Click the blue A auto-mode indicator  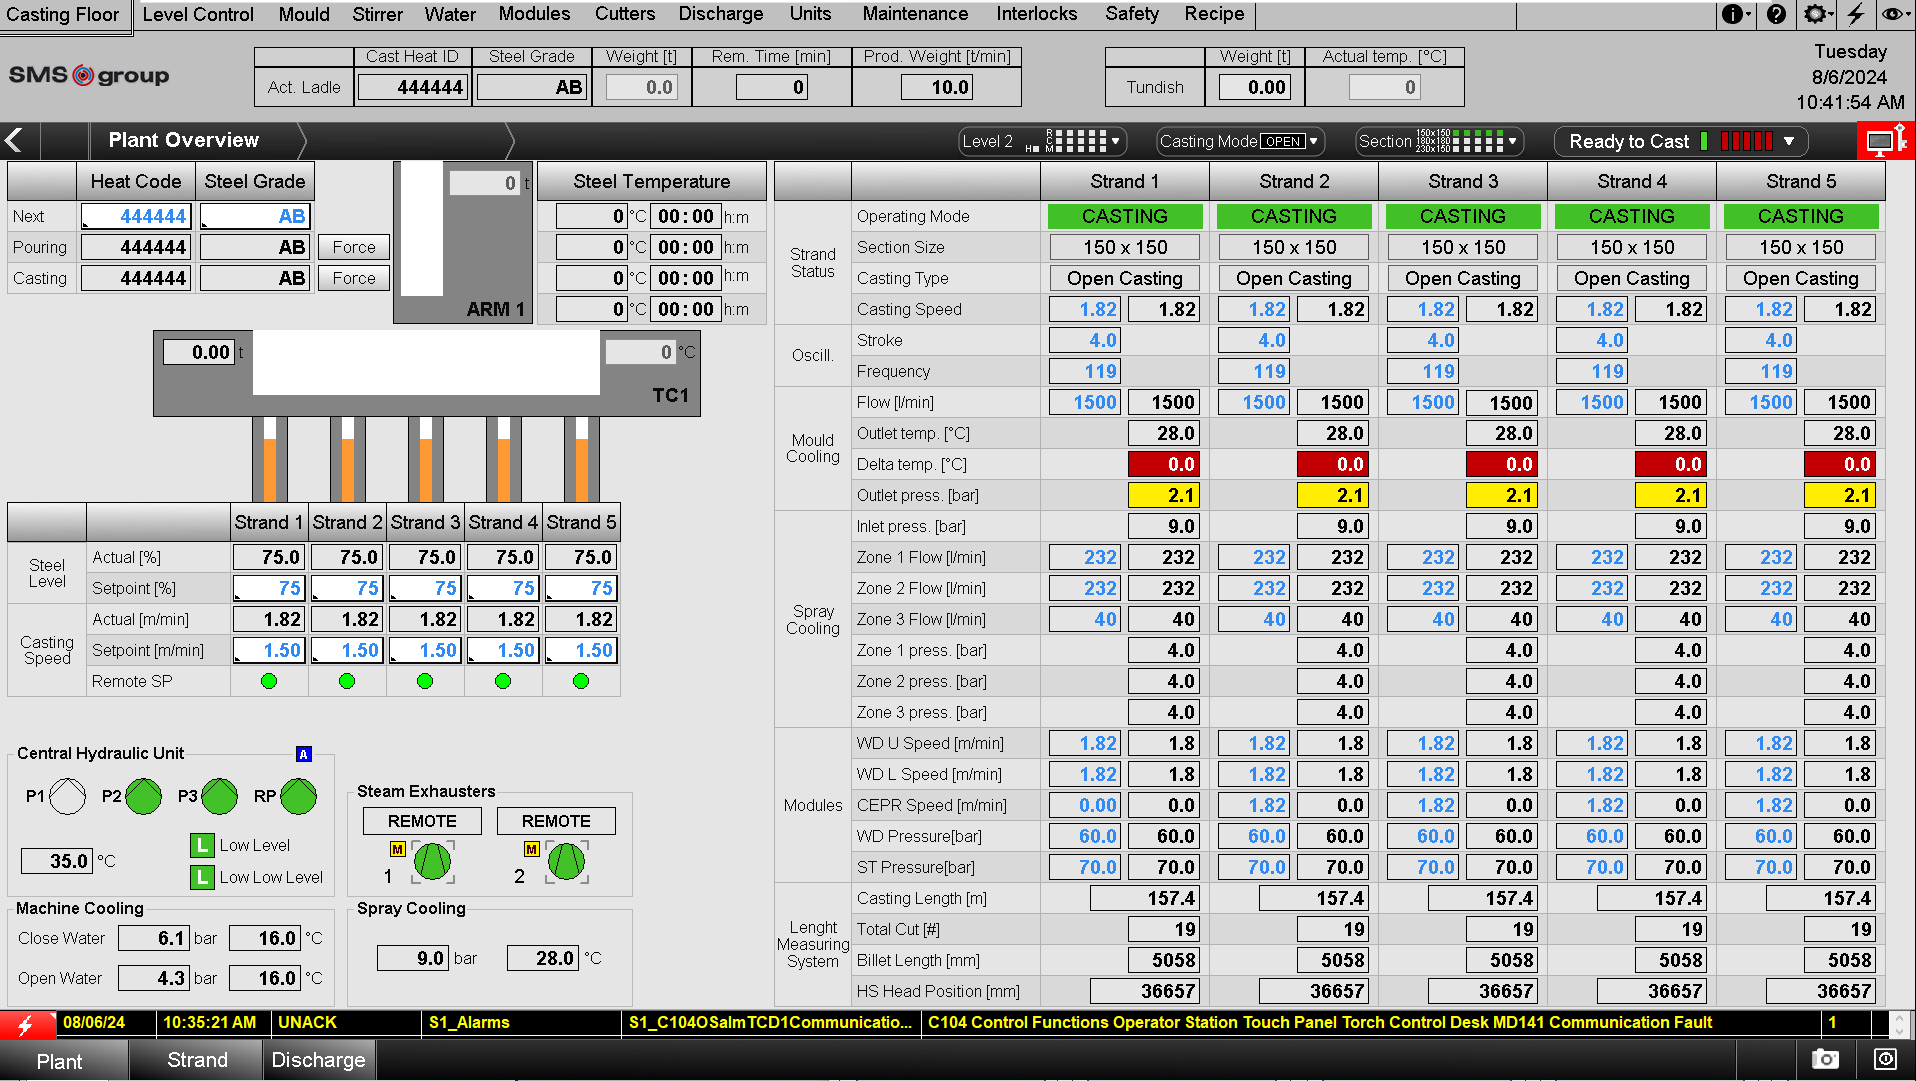(304, 754)
